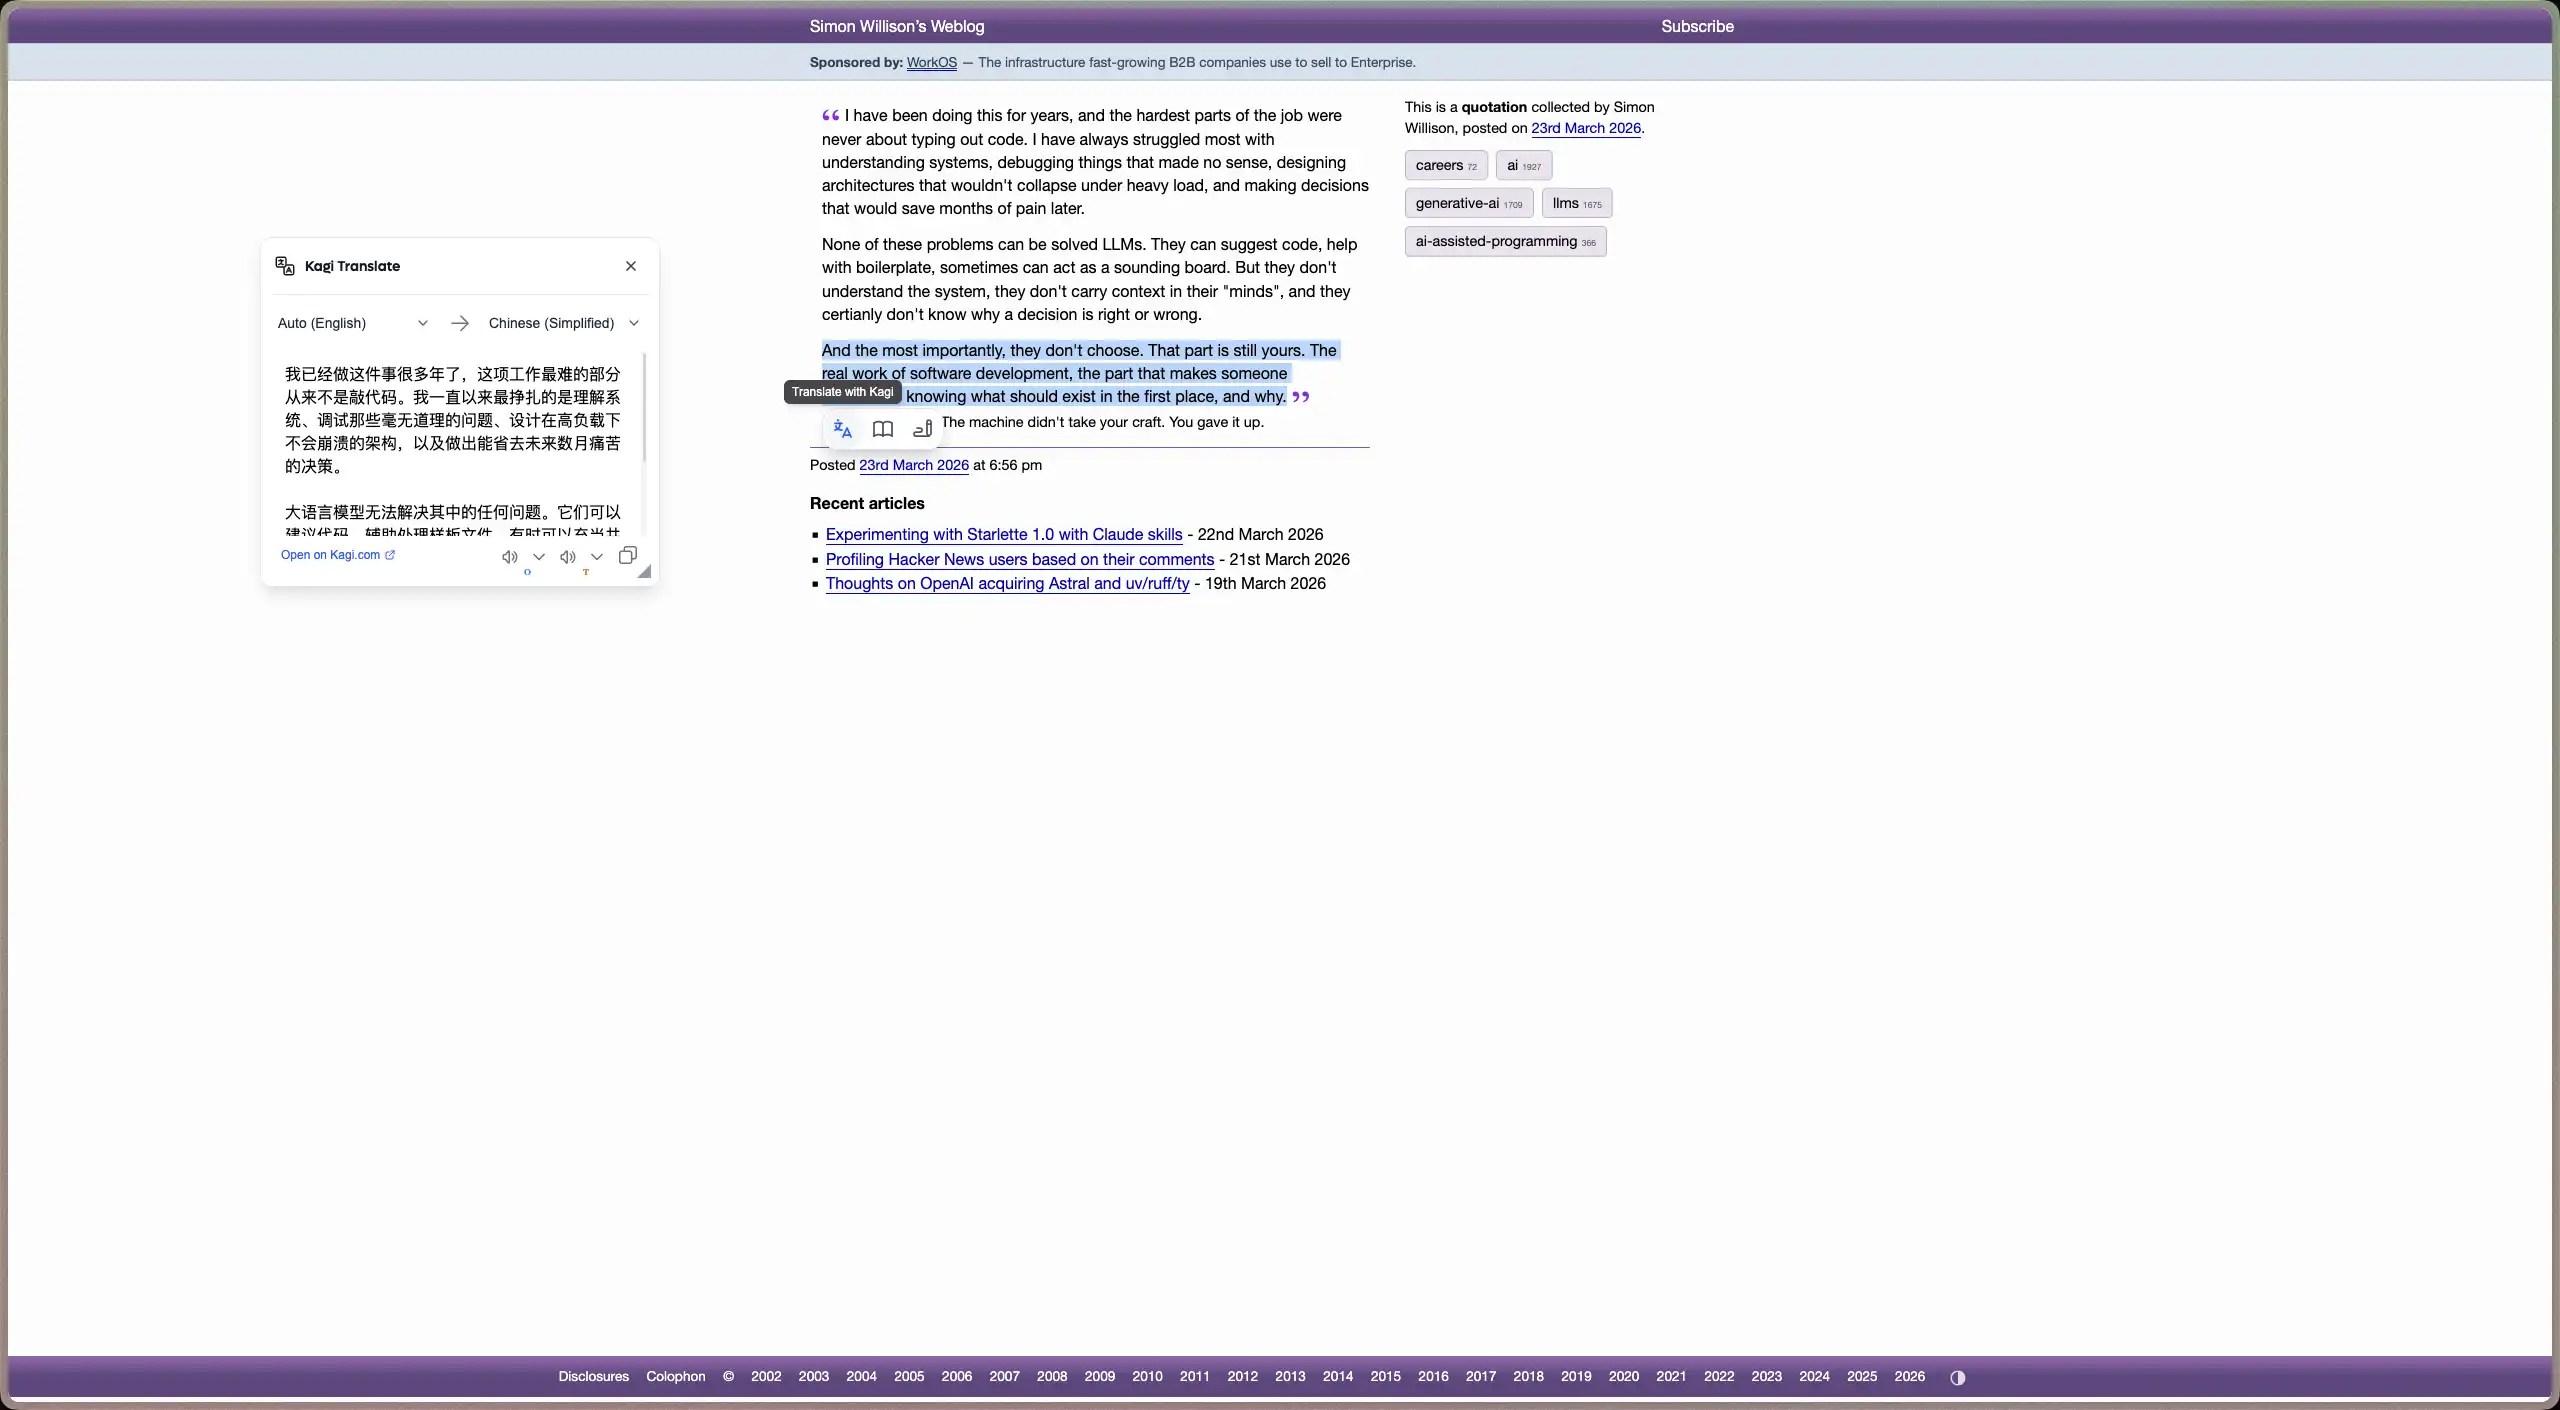Expand the original audio voice options chevron

[x=539, y=557]
